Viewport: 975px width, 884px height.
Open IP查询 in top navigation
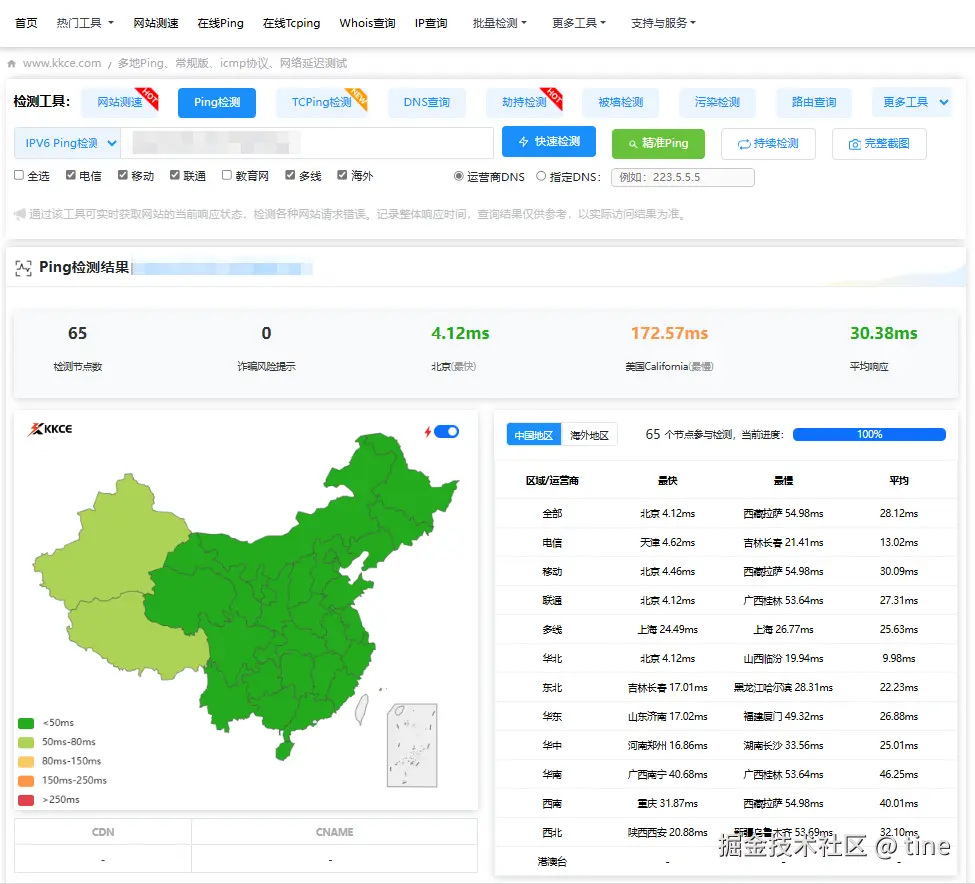pyautogui.click(x=431, y=23)
